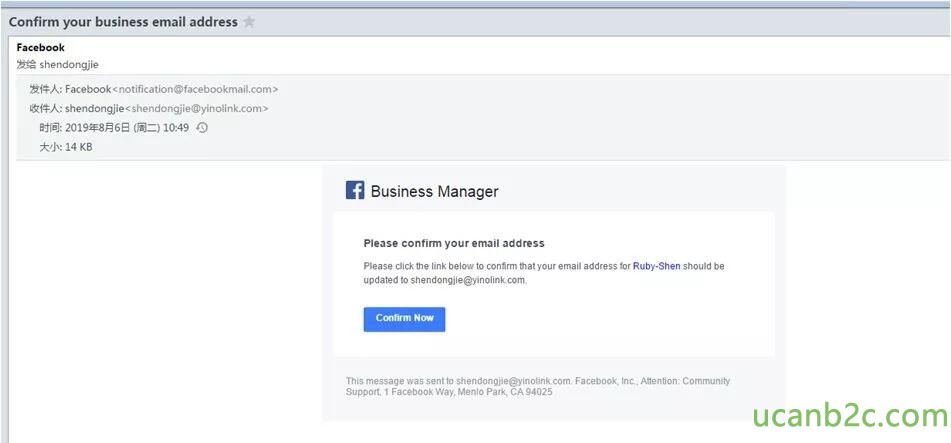Click the subject 'Confirm your business email address'
This screenshot has height=443, width=951.
point(123,22)
